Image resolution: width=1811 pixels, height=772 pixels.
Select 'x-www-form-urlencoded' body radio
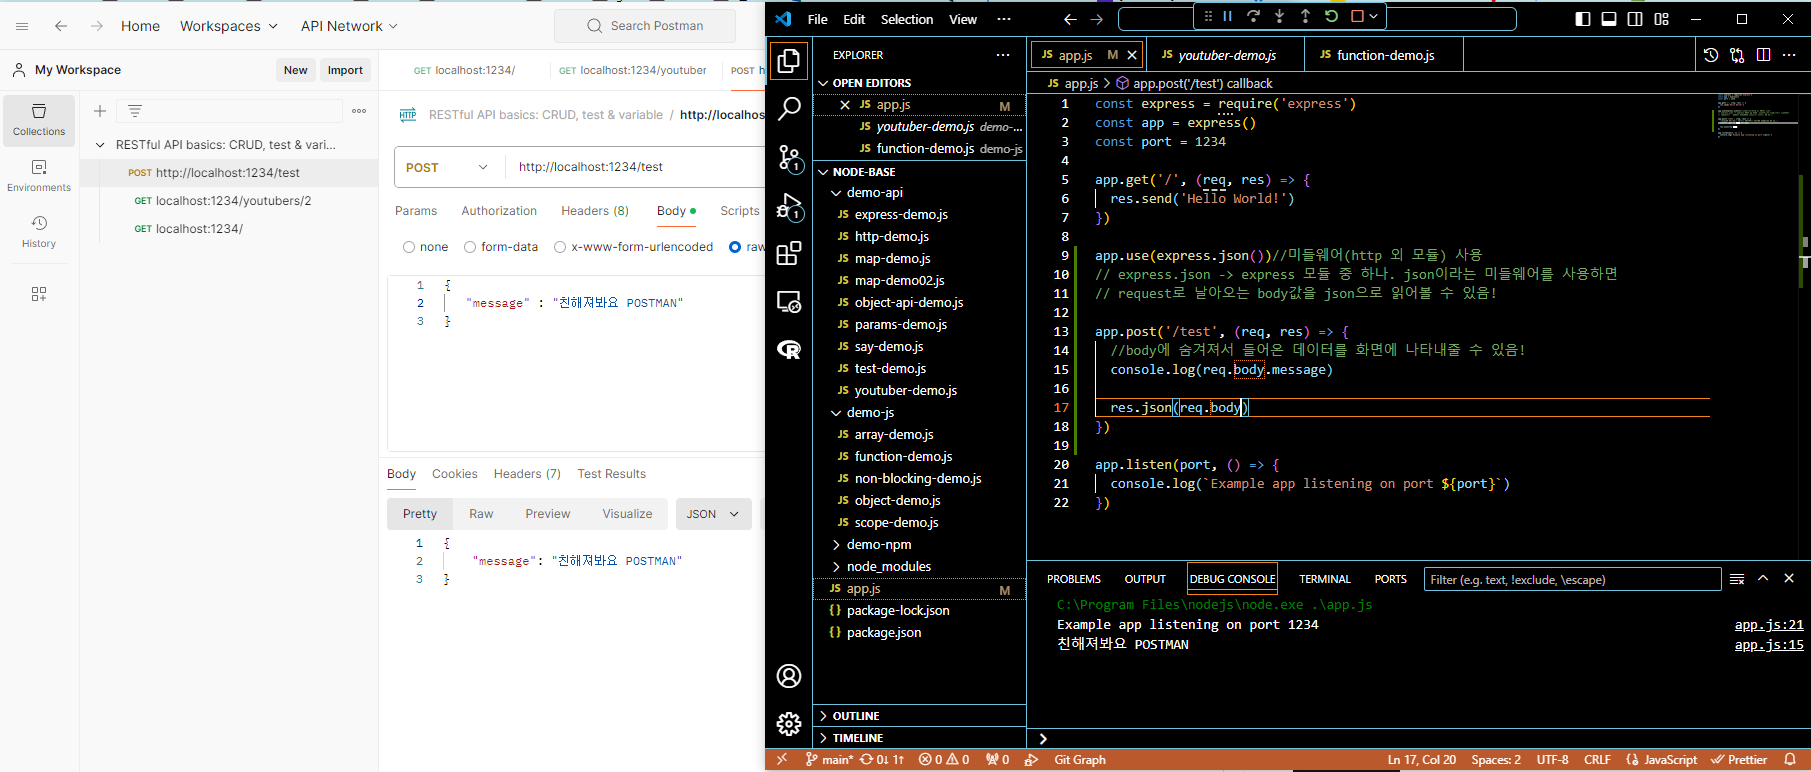[560, 247]
